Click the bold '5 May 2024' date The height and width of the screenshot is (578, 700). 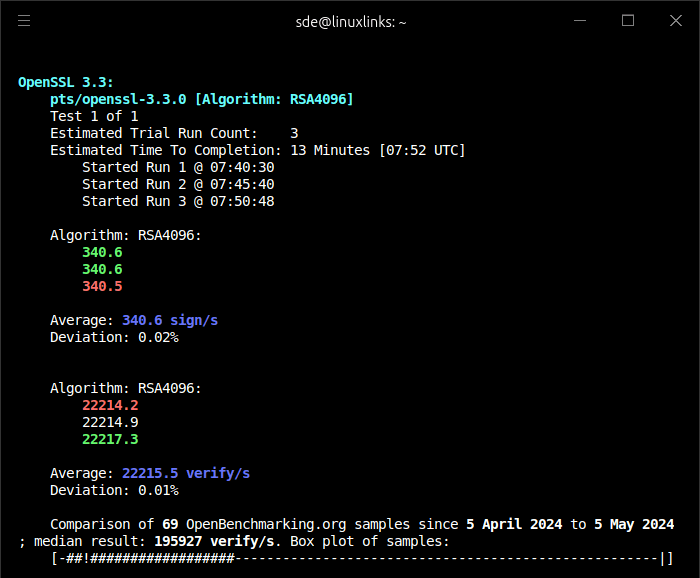[634, 524]
